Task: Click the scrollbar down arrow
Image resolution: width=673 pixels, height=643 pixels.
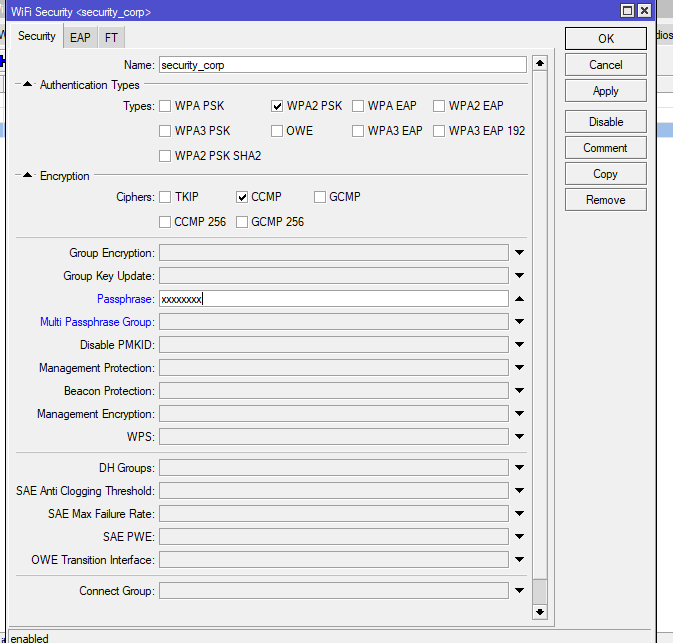Action: pyautogui.click(x=540, y=612)
